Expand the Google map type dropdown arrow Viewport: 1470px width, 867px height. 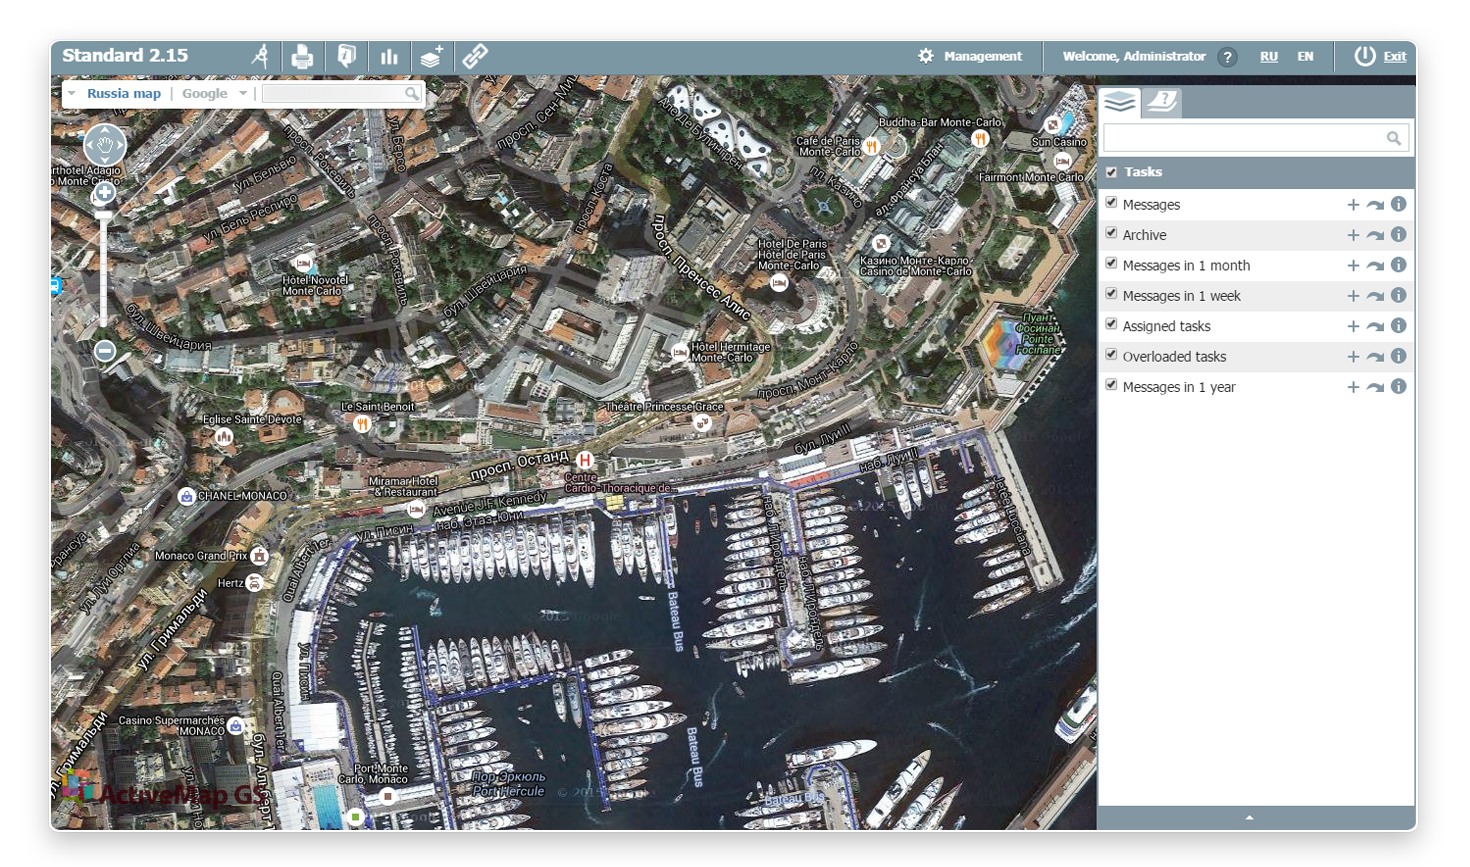(x=243, y=94)
